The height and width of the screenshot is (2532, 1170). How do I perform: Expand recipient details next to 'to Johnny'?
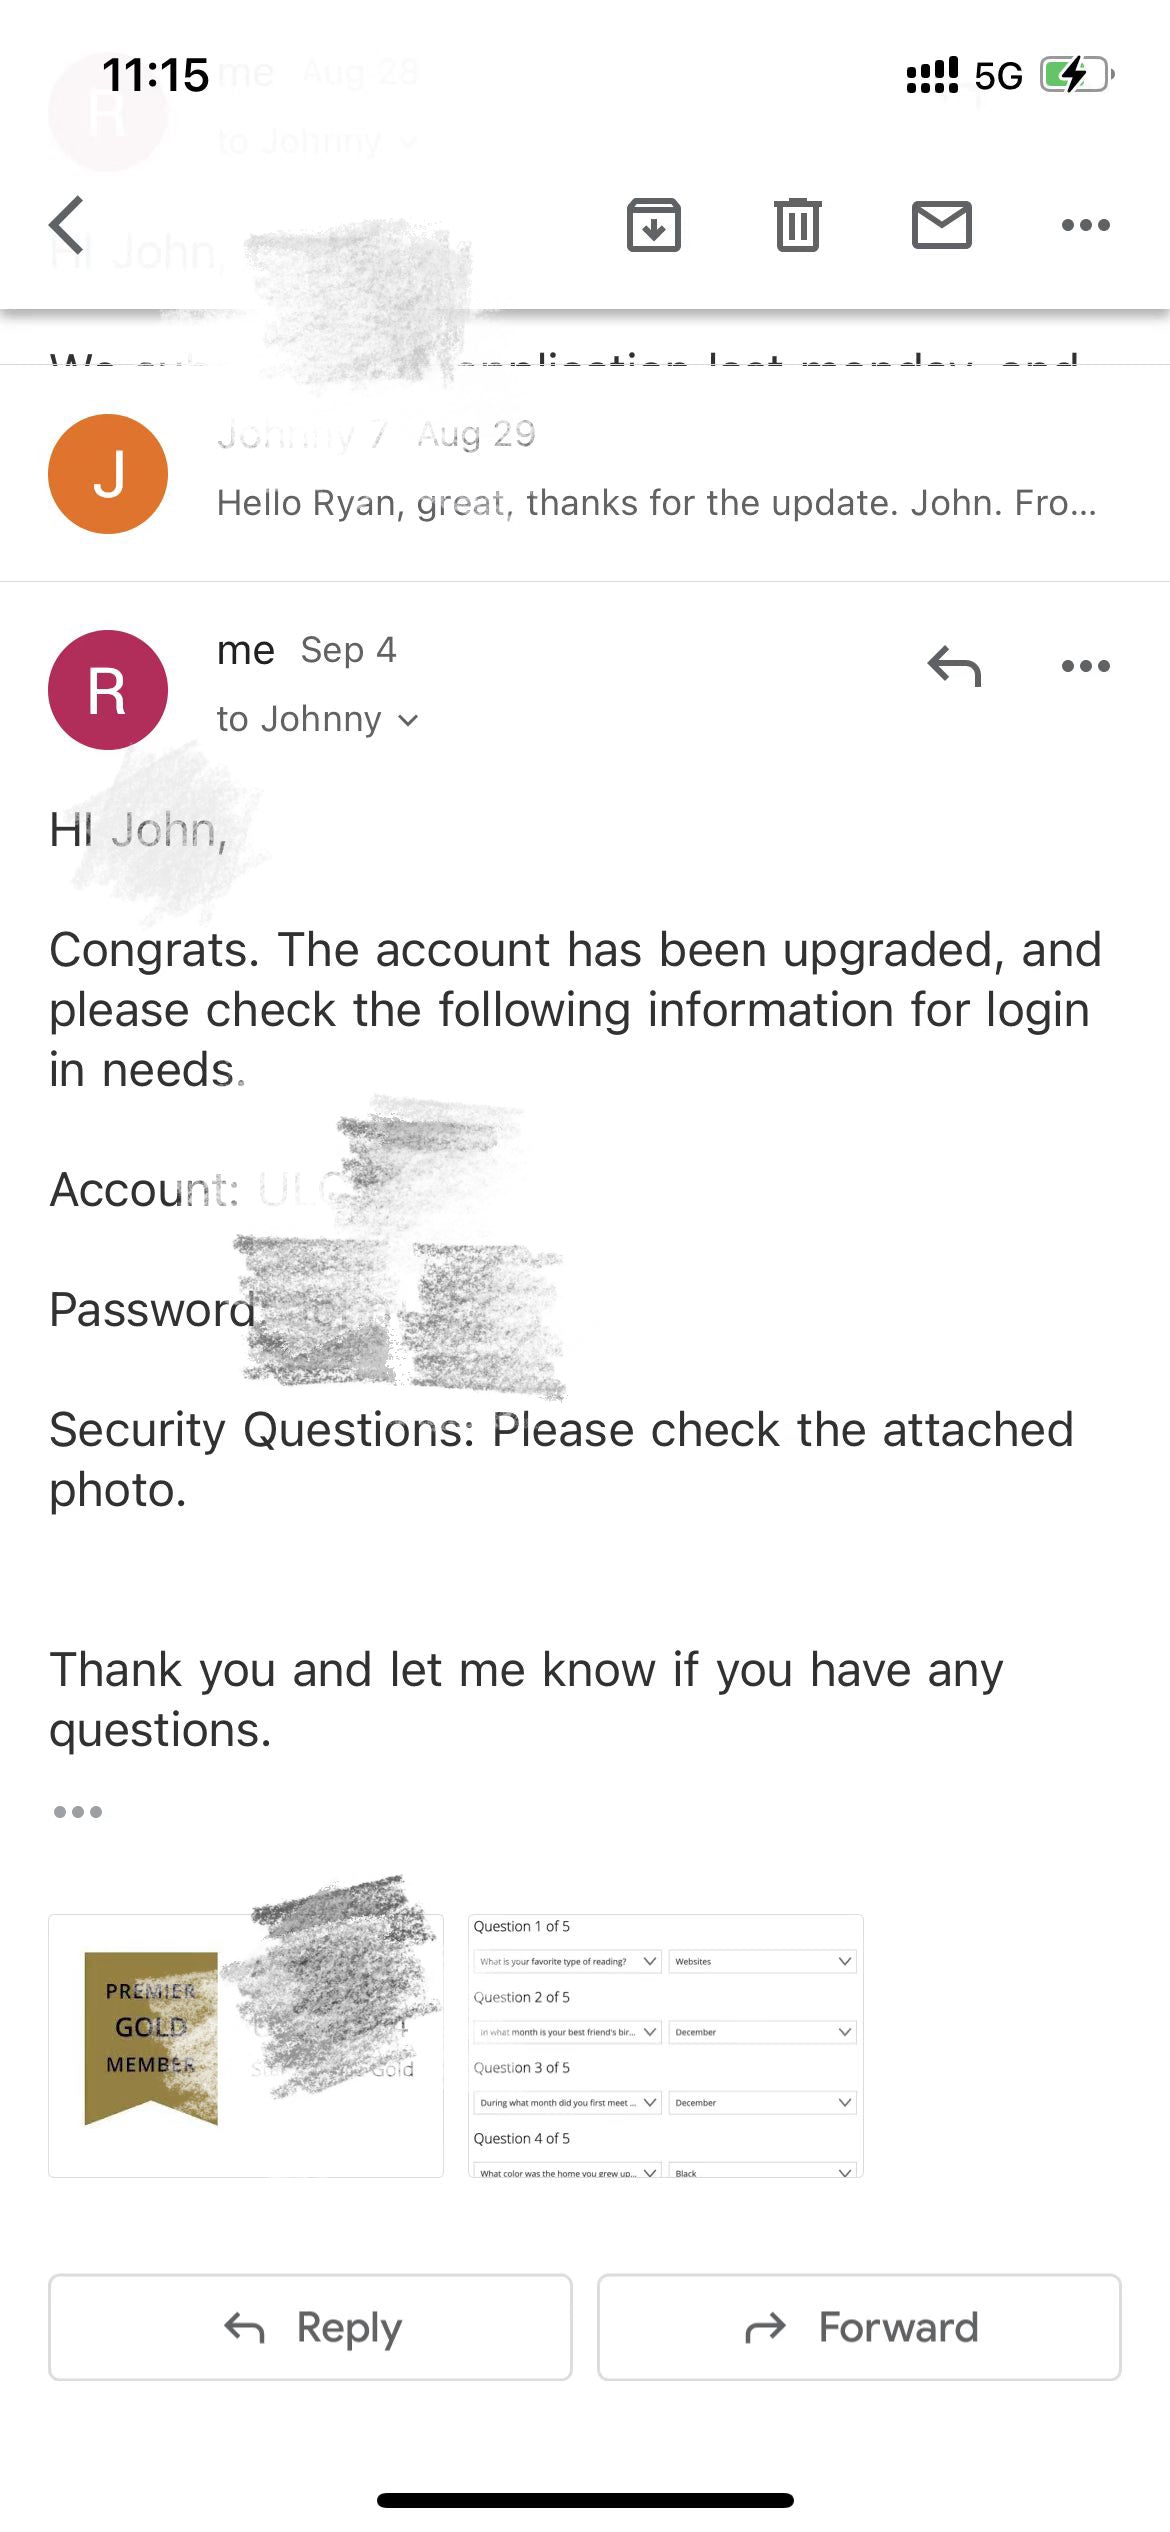coord(408,720)
